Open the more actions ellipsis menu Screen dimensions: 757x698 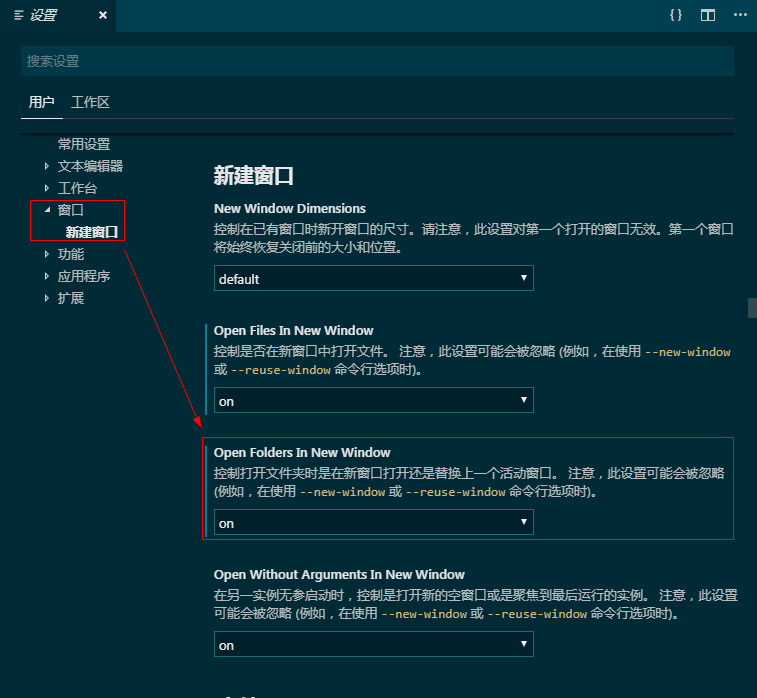pos(740,15)
